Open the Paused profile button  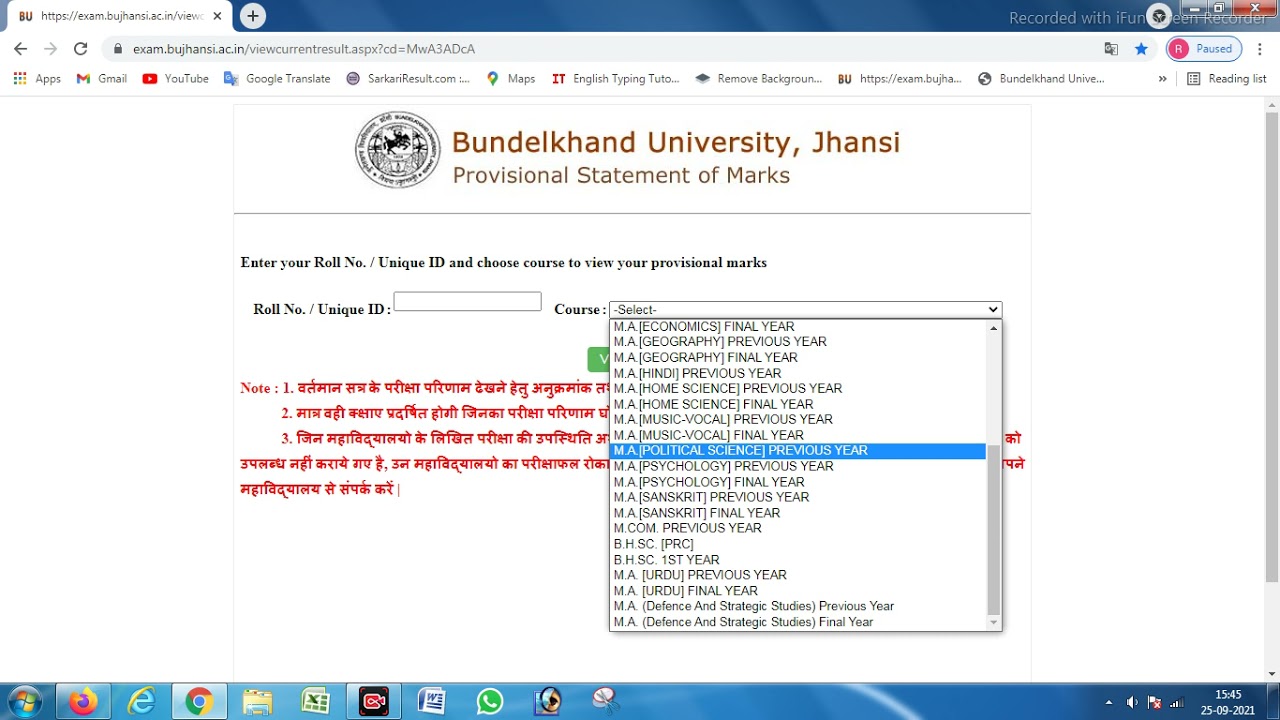(1204, 48)
